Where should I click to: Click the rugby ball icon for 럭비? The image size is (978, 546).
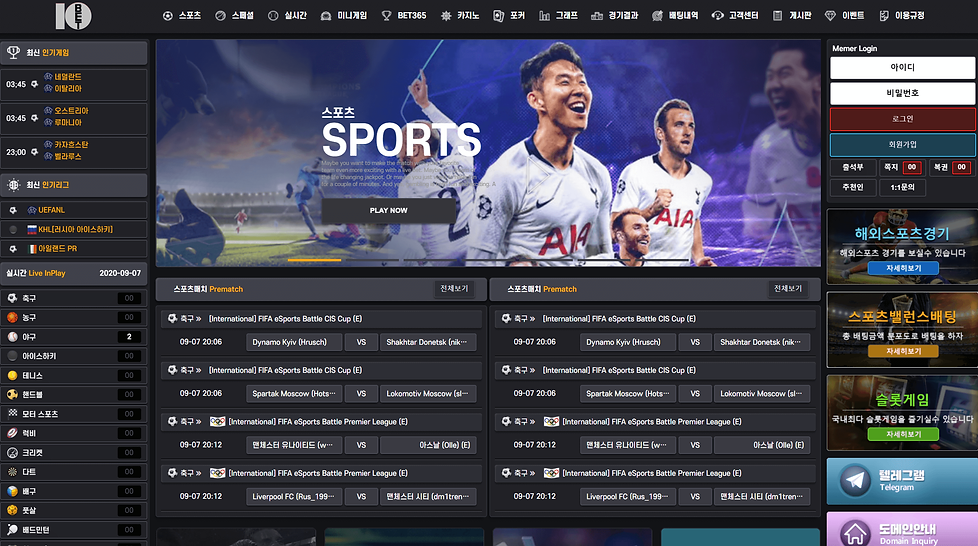12,433
